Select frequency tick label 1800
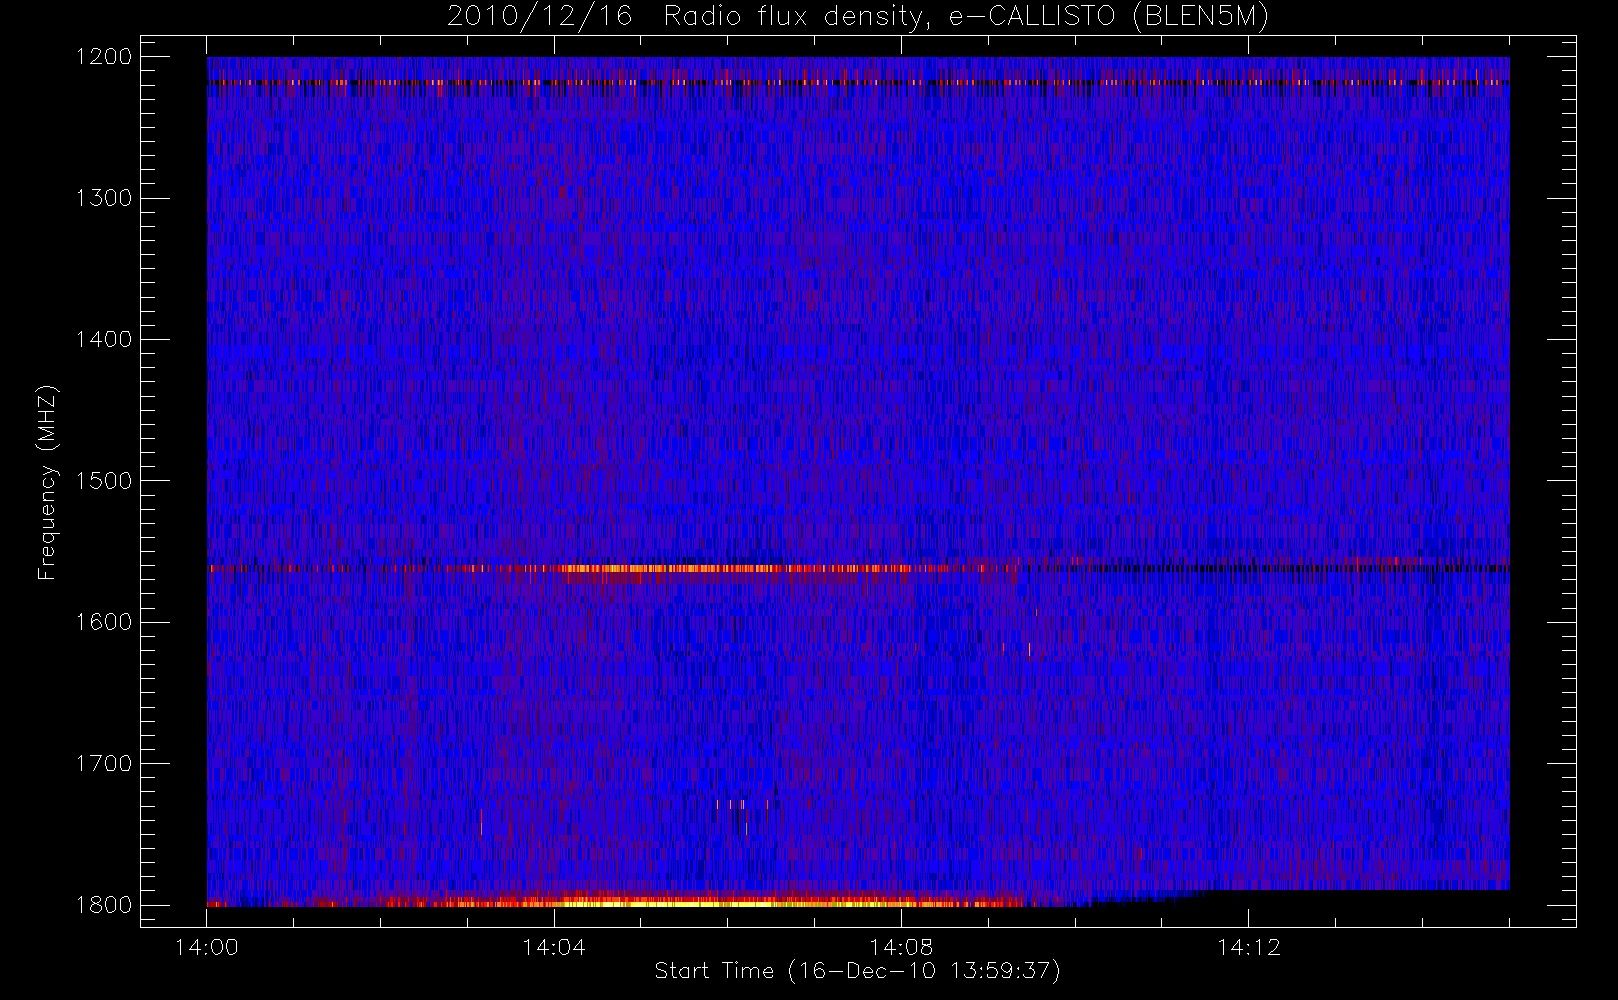This screenshot has width=1618, height=1000. pos(104,905)
